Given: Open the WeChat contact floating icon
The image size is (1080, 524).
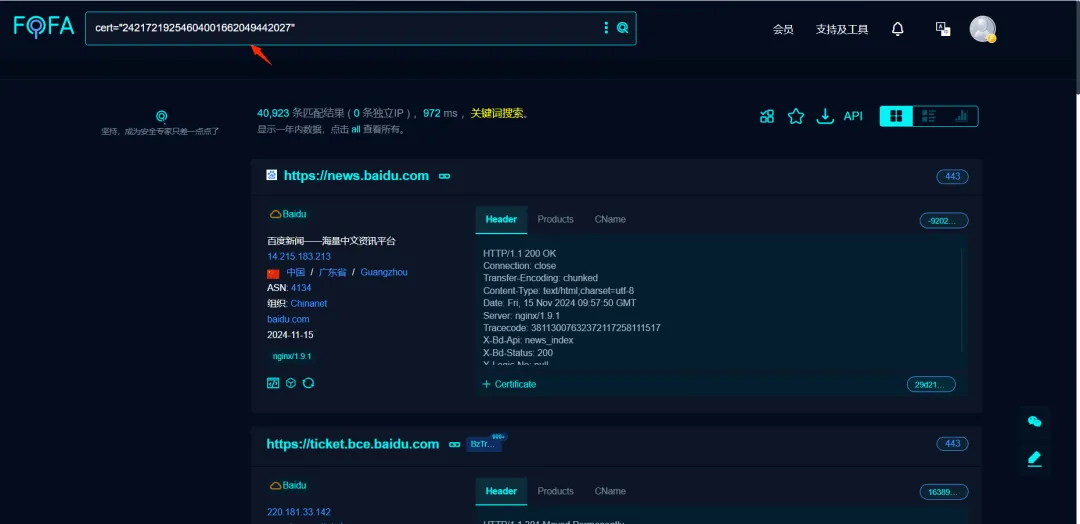Looking at the screenshot, I should (1034, 421).
